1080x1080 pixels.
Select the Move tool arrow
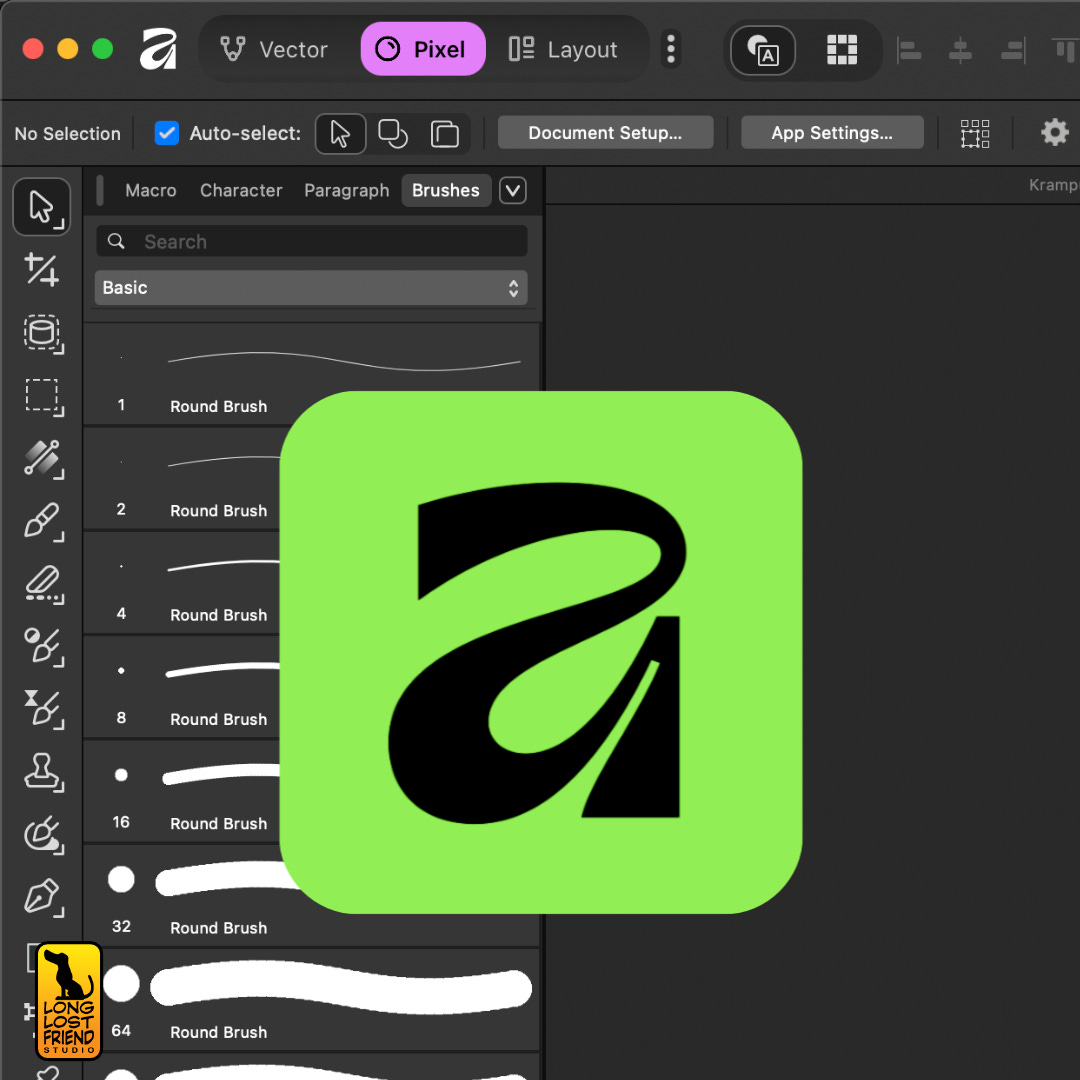[42, 207]
